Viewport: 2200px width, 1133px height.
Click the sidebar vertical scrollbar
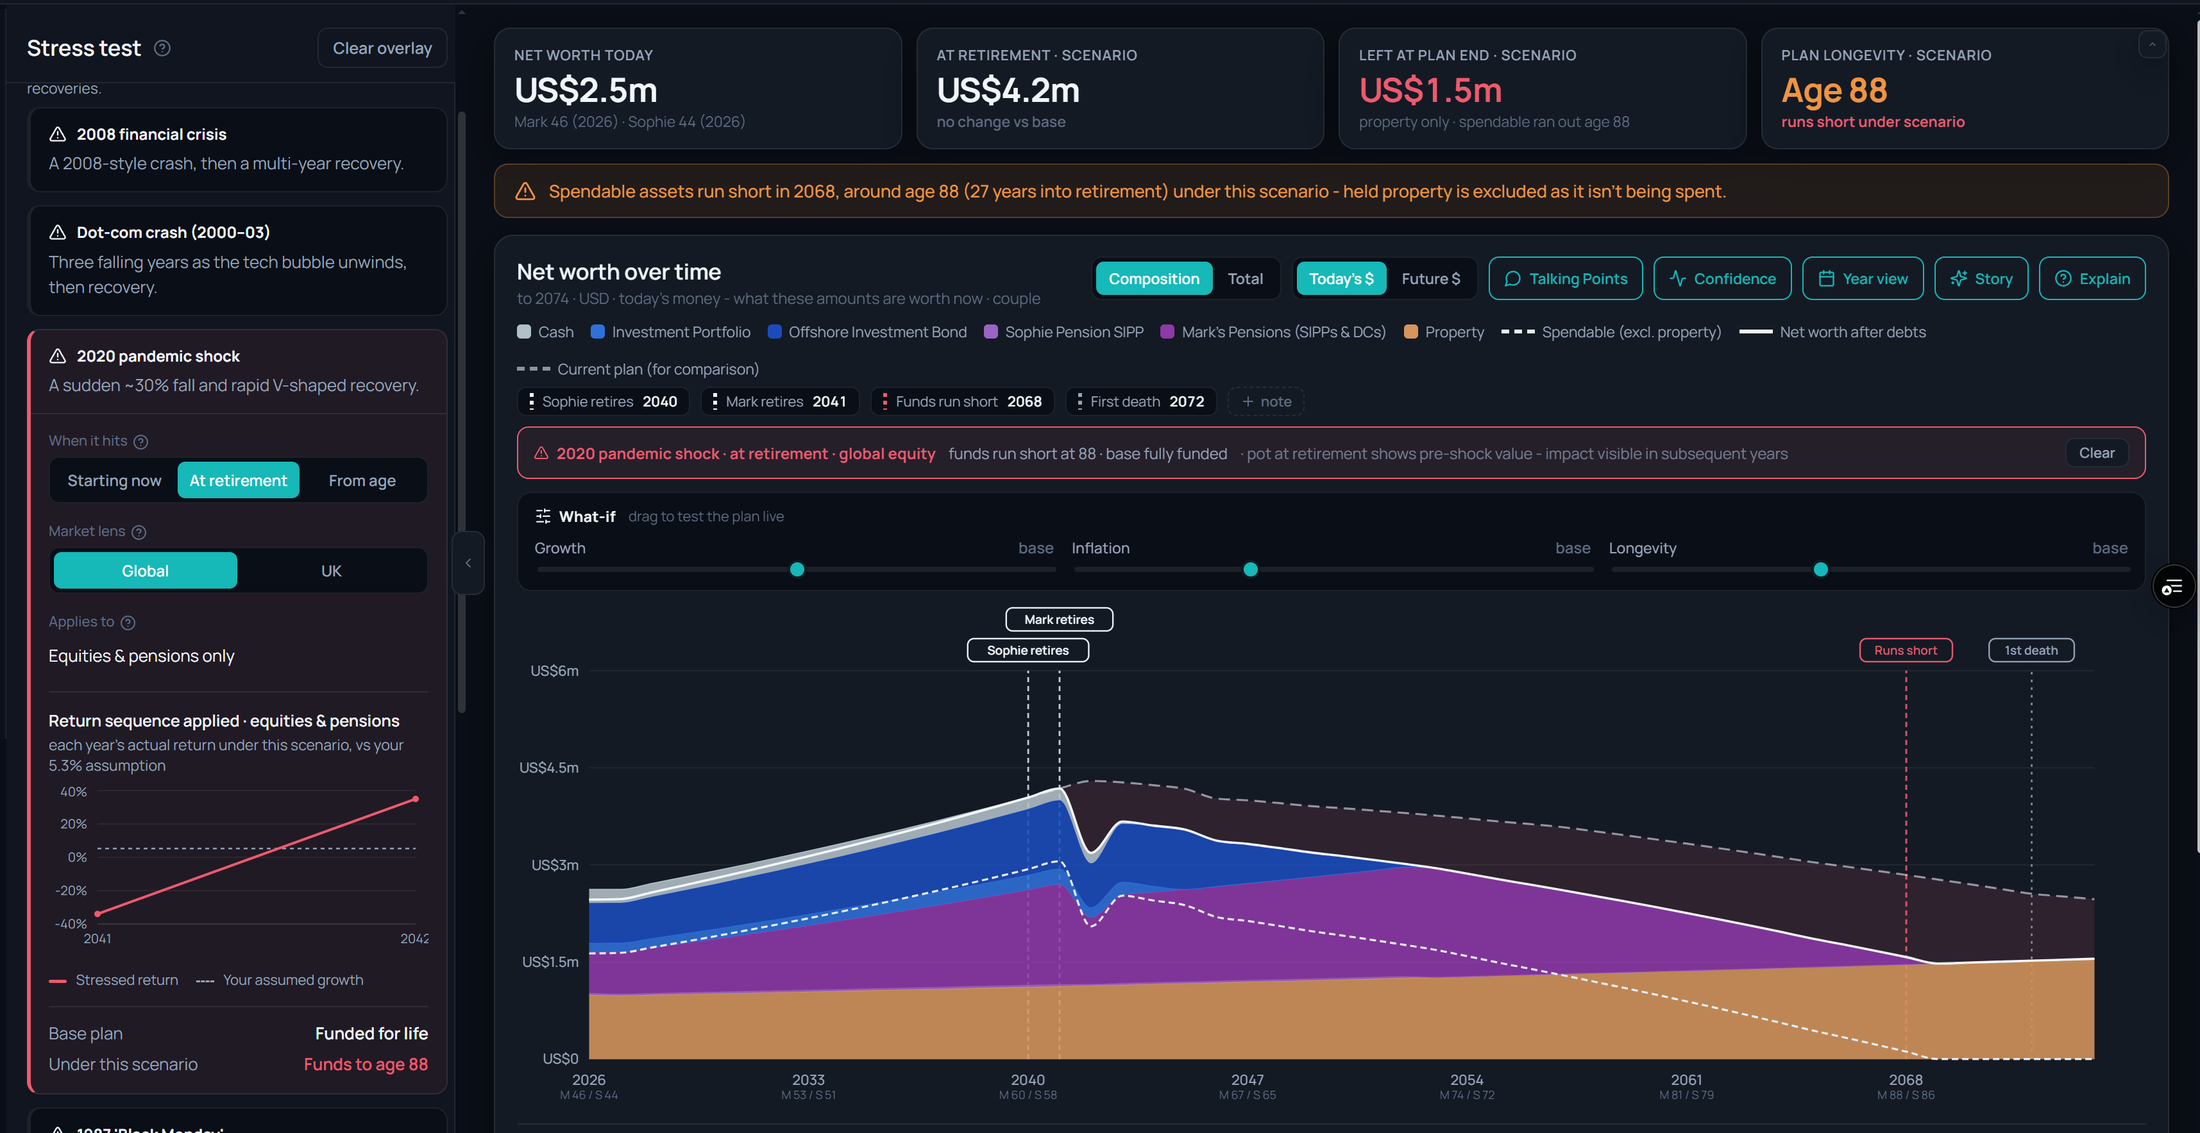click(461, 412)
